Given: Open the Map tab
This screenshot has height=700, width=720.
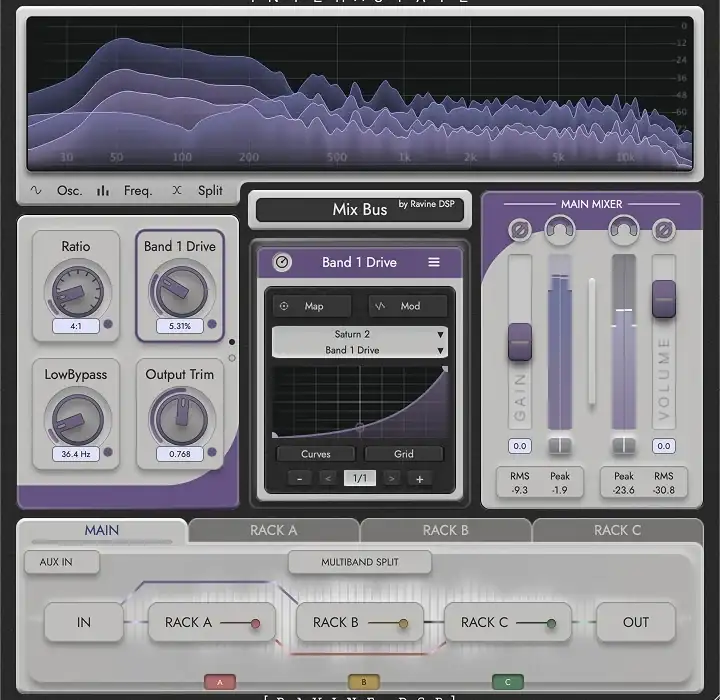Looking at the screenshot, I should (x=312, y=306).
